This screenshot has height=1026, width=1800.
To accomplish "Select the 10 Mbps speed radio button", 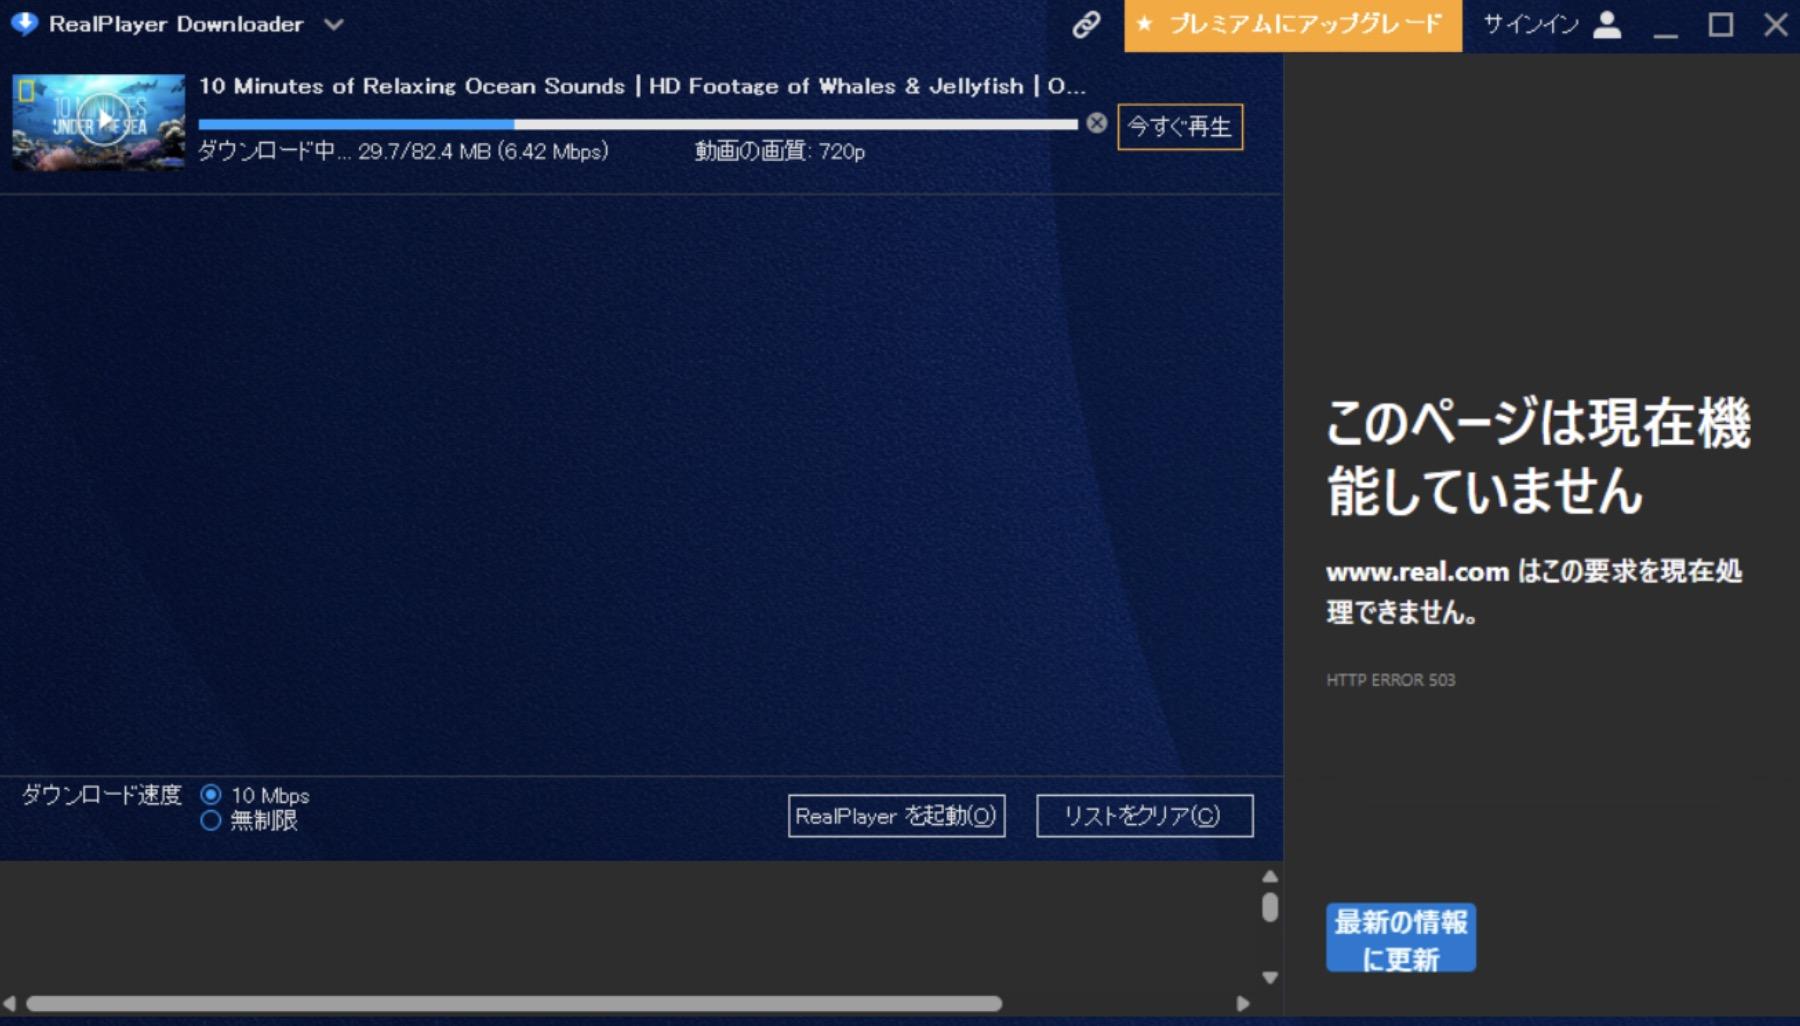I will click(211, 795).
